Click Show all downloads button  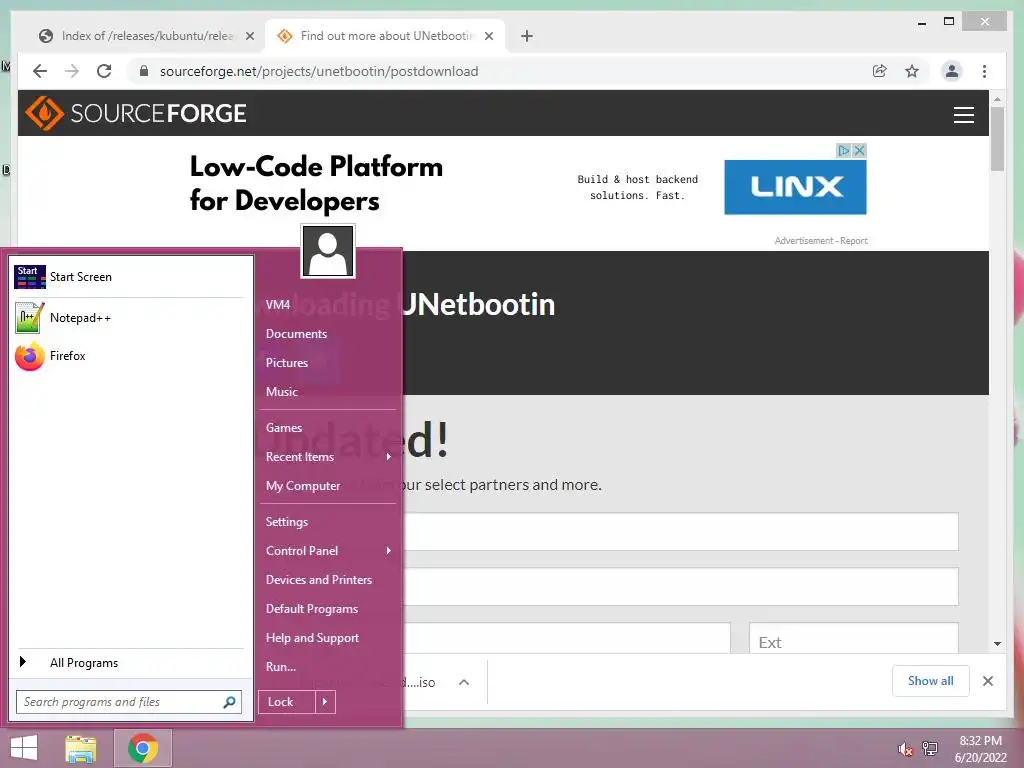click(930, 681)
